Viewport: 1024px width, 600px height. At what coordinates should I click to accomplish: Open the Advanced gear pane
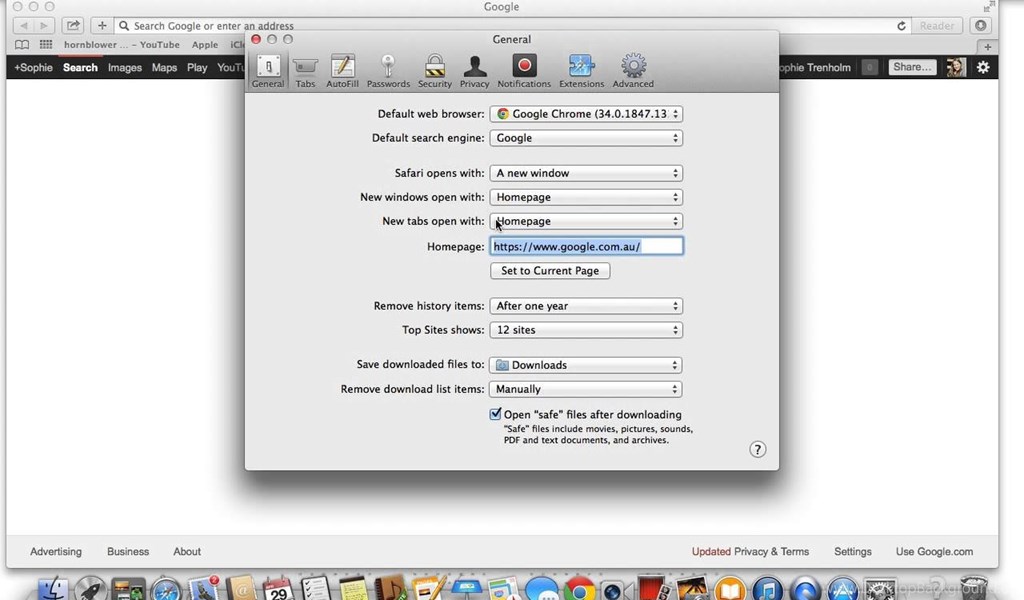click(633, 71)
